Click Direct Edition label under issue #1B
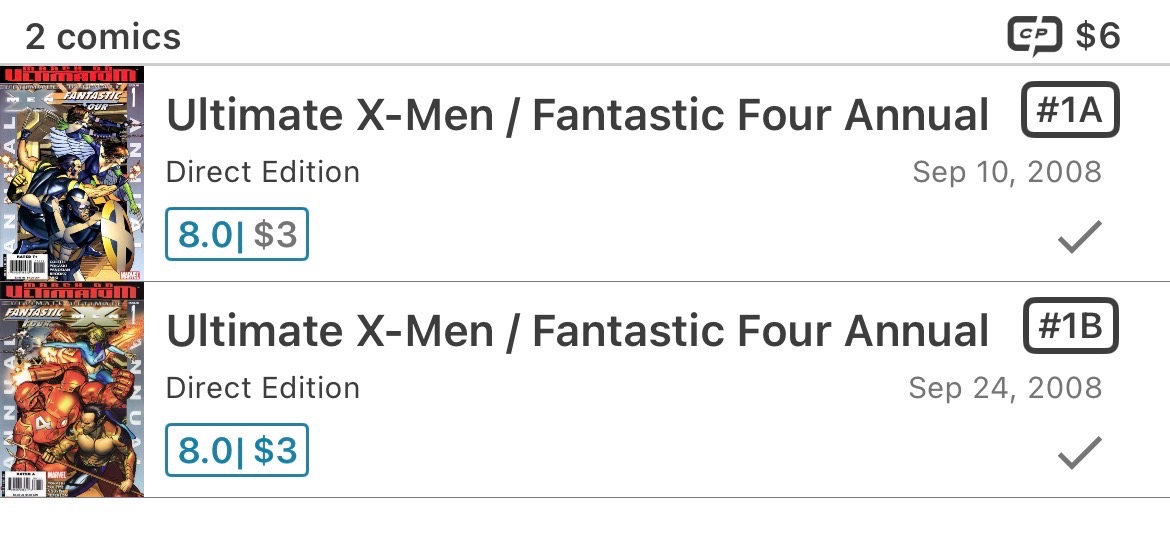Image resolution: width=1170 pixels, height=547 pixels. click(x=263, y=388)
